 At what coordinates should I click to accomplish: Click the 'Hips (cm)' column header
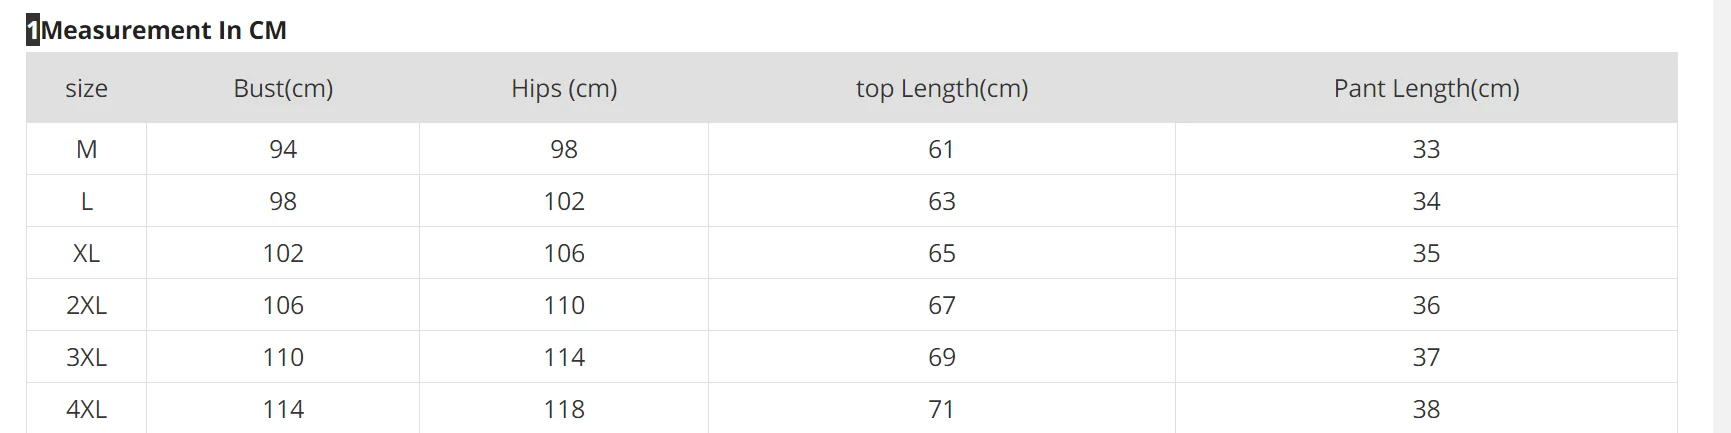pos(564,88)
